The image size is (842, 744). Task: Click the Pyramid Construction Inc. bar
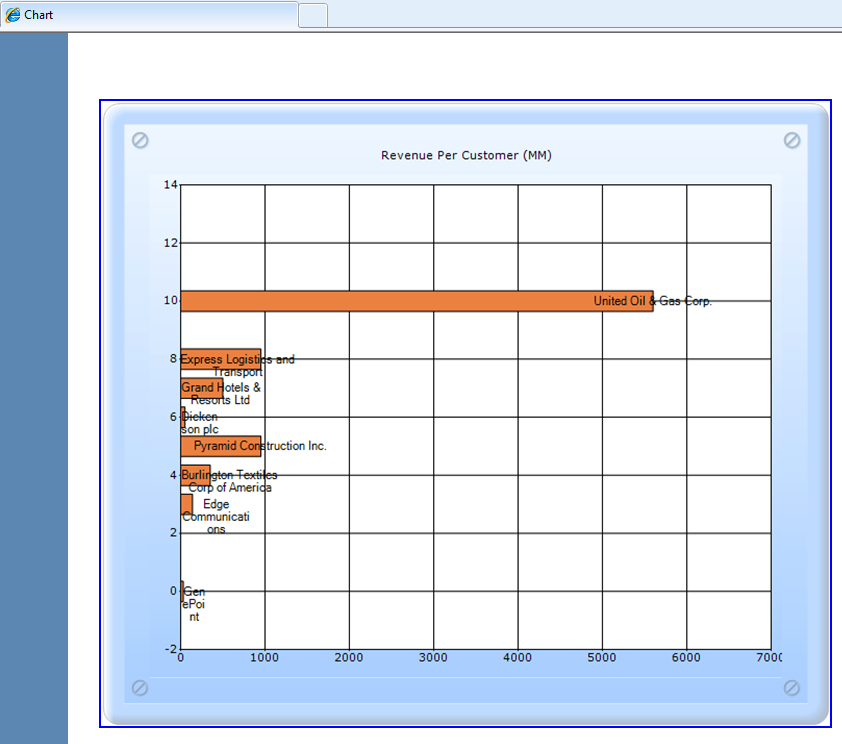coord(221,446)
